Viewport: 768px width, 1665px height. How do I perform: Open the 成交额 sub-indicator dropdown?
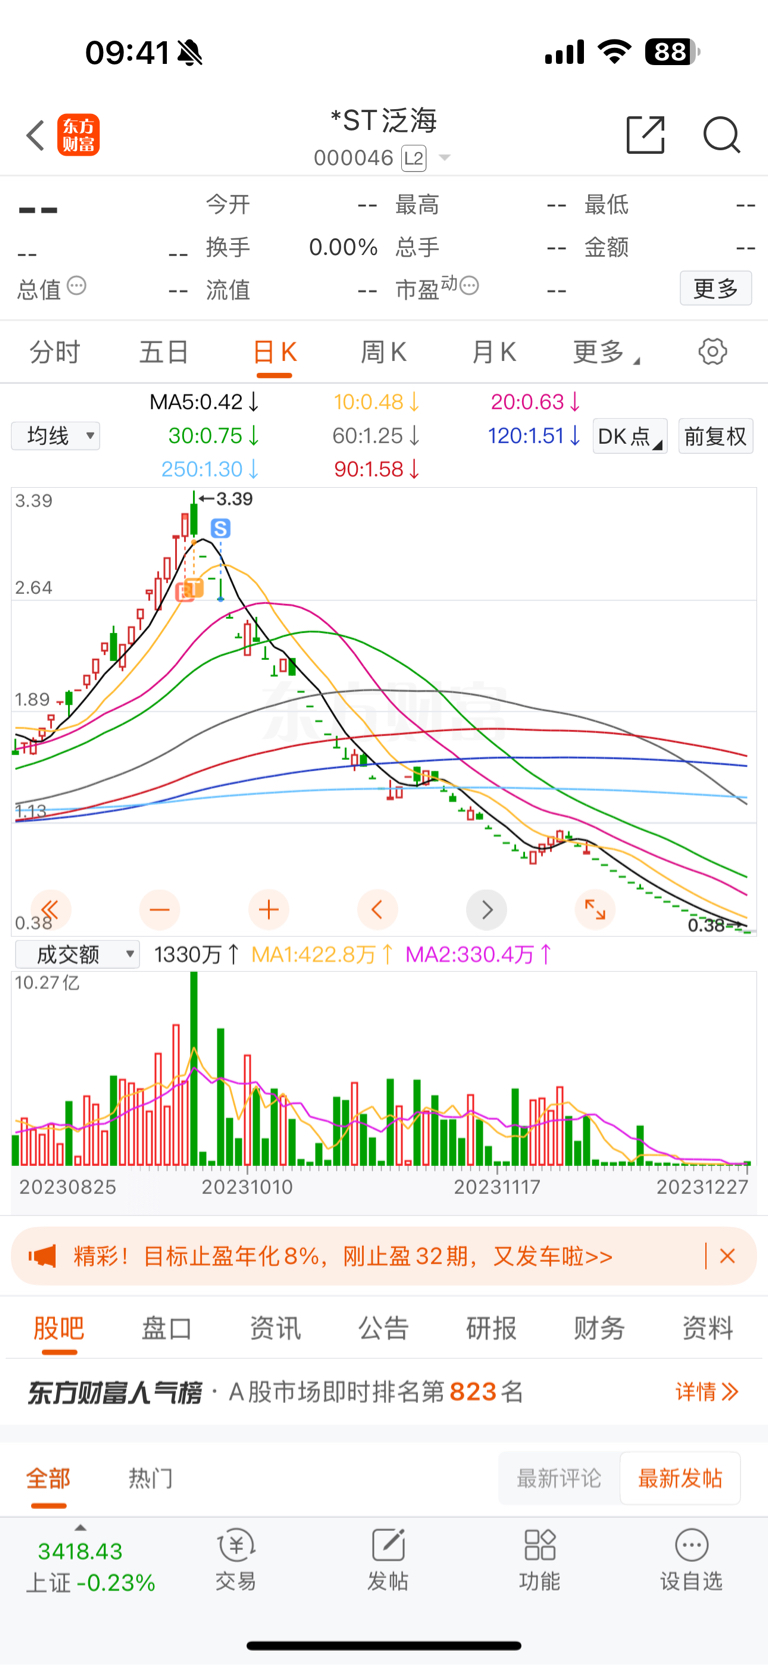(x=77, y=954)
